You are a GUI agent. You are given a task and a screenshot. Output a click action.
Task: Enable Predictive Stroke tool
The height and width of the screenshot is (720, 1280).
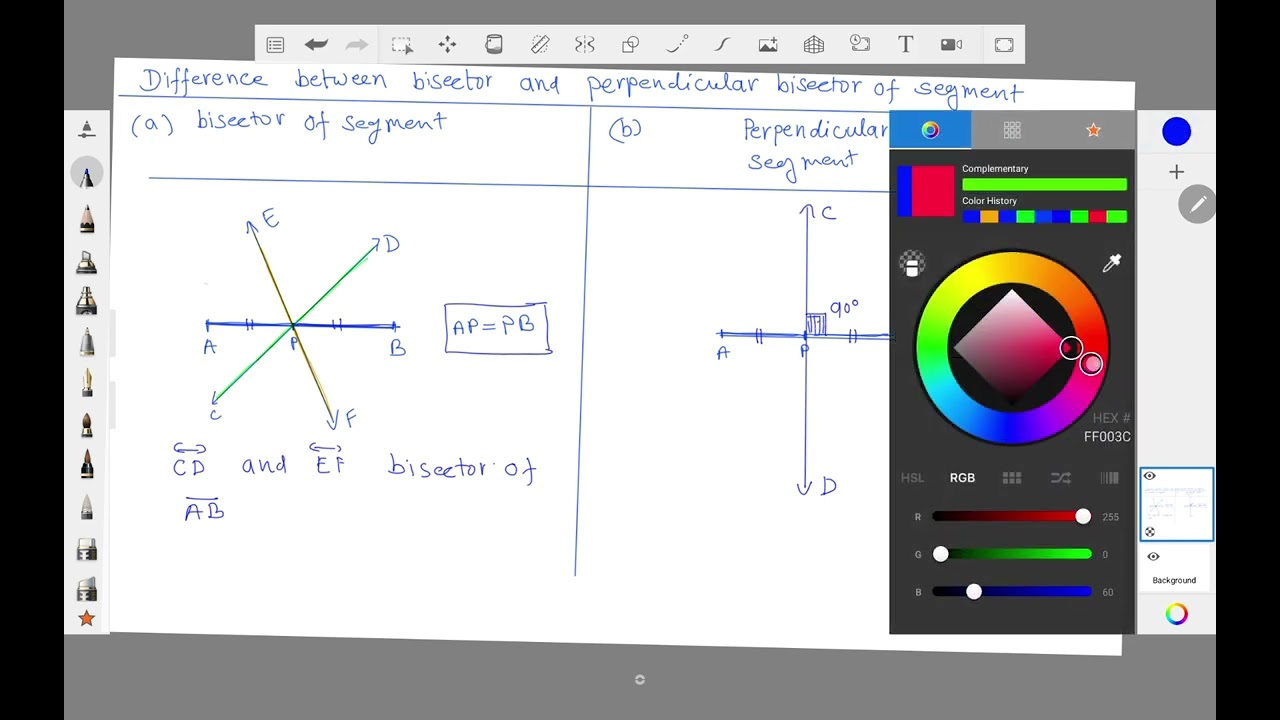(x=677, y=45)
